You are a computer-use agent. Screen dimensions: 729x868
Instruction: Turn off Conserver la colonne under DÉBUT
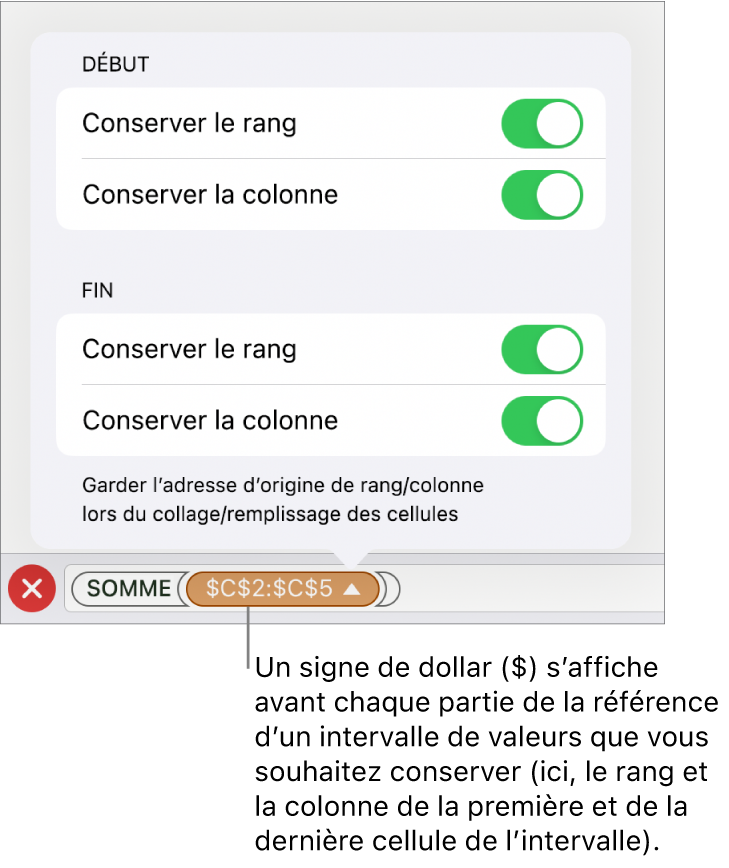click(x=541, y=195)
